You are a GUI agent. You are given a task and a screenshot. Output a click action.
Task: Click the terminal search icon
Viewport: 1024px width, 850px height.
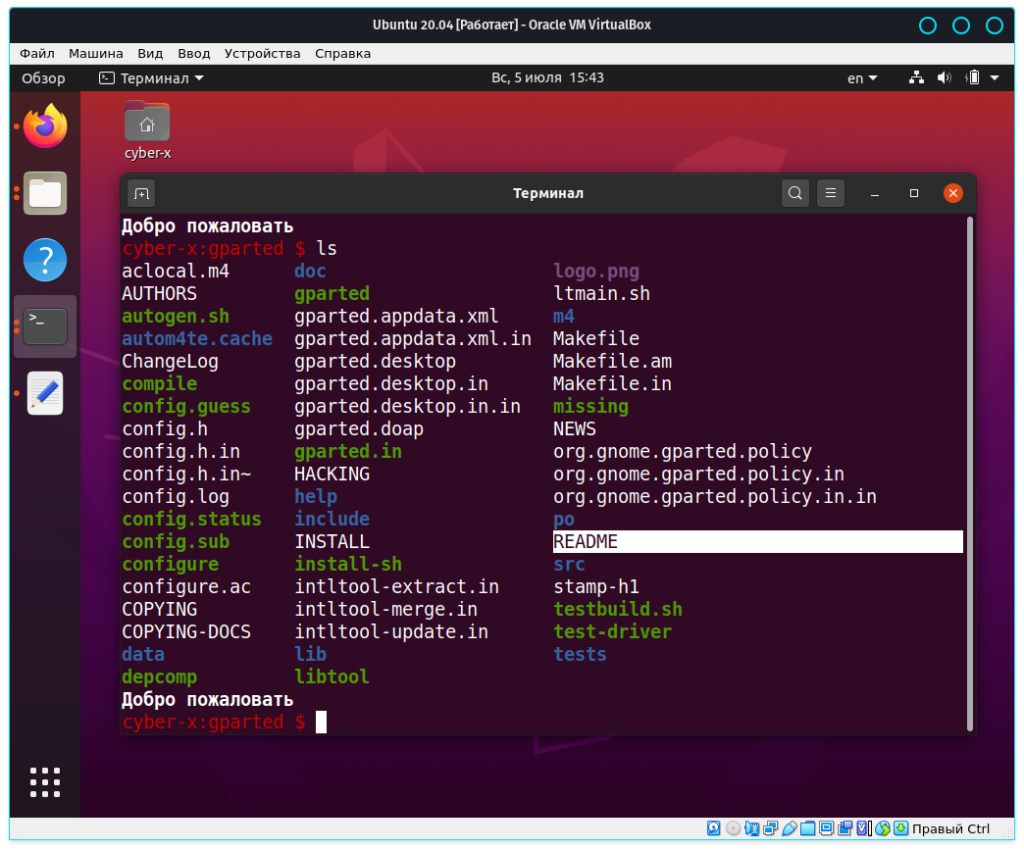click(794, 193)
